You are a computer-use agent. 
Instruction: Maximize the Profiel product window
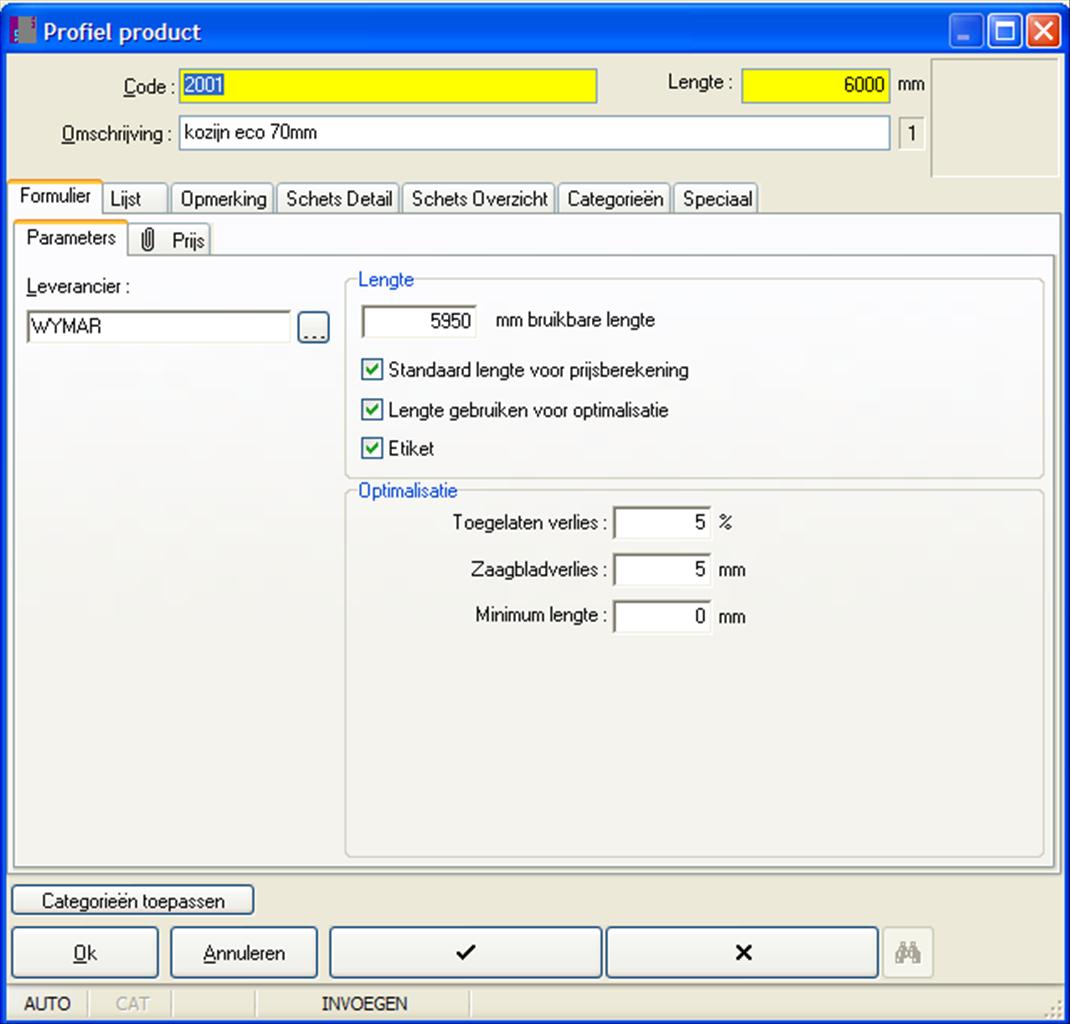click(1004, 31)
